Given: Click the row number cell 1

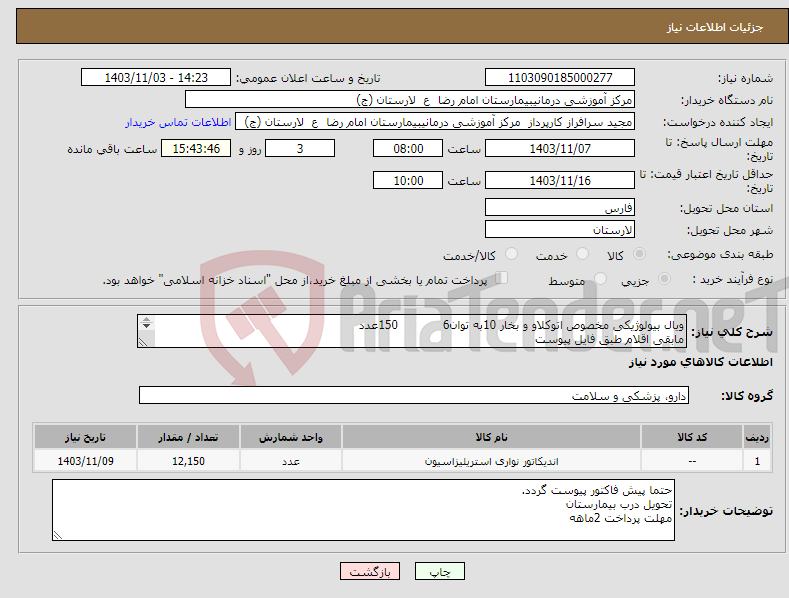Looking at the screenshot, I should click(757, 461).
